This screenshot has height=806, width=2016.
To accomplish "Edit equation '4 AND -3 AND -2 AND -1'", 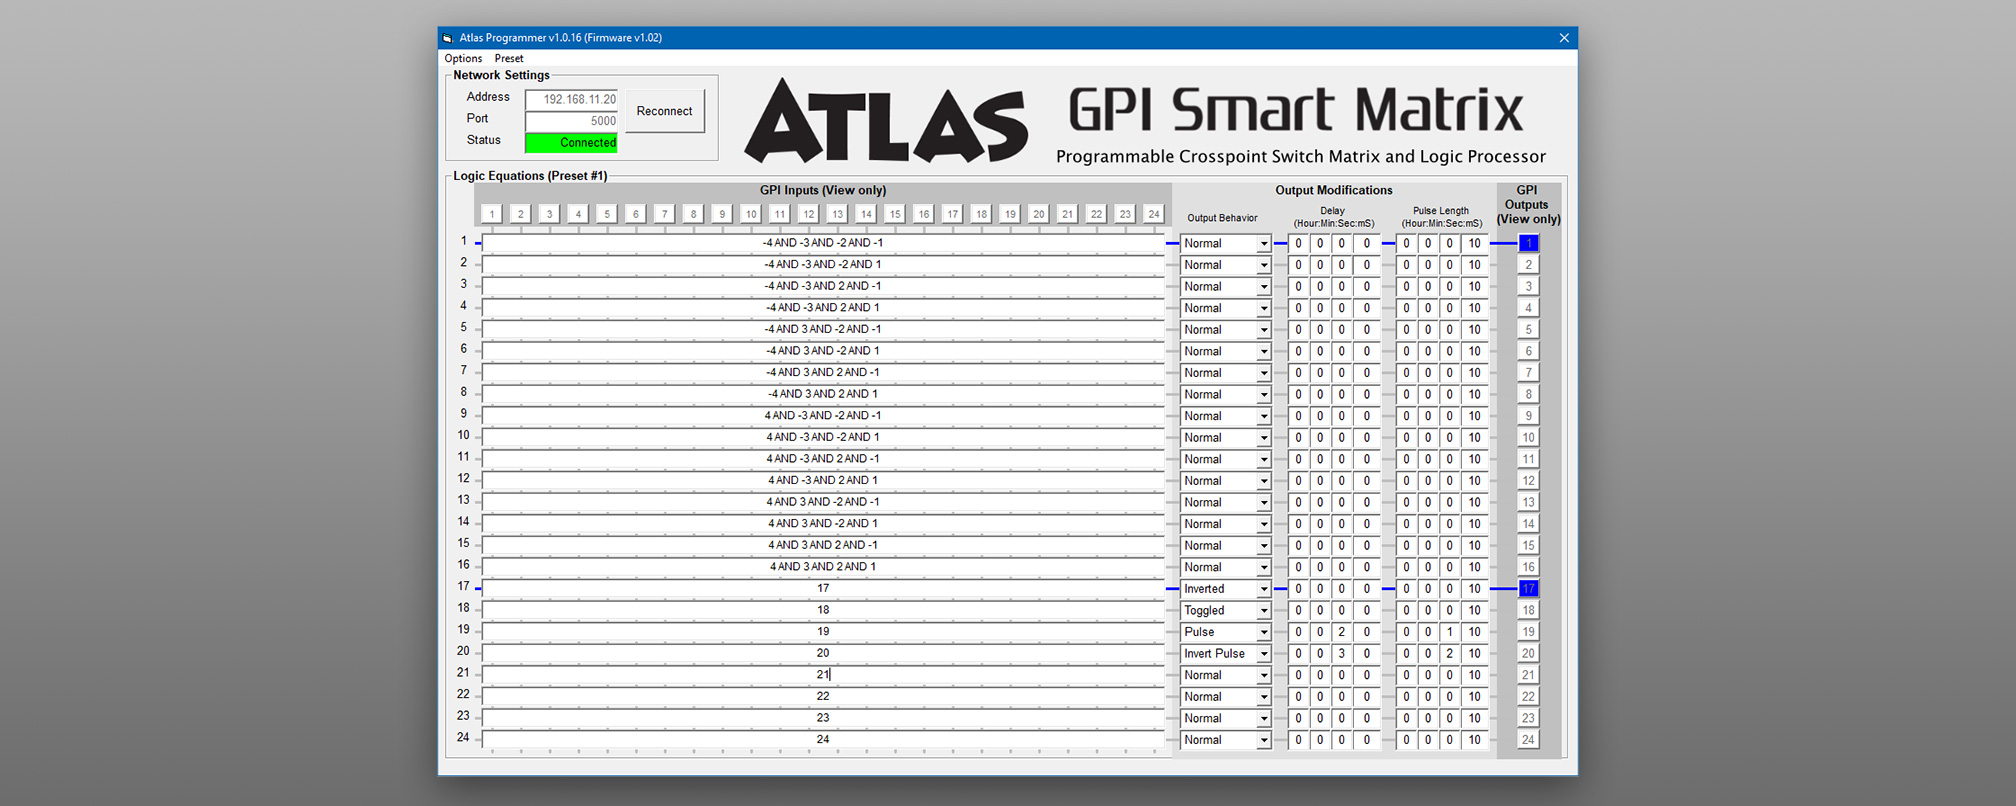I will click(823, 416).
